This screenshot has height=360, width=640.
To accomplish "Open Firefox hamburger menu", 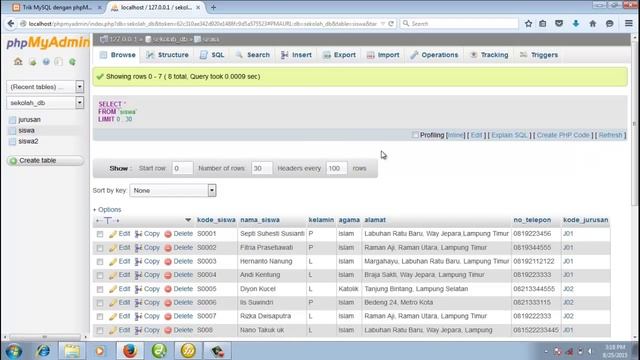I will (629, 24).
